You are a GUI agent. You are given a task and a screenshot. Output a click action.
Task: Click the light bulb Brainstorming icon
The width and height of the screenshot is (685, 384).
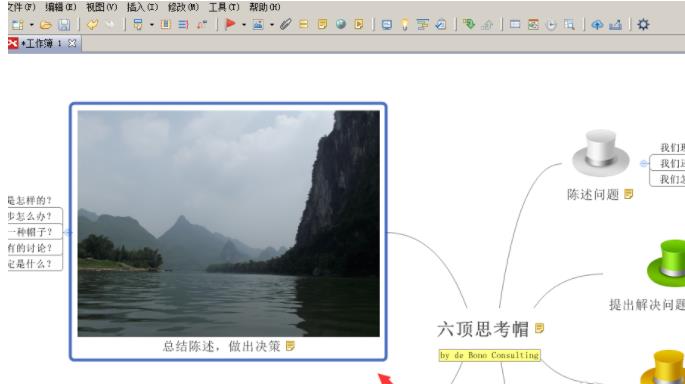point(405,24)
